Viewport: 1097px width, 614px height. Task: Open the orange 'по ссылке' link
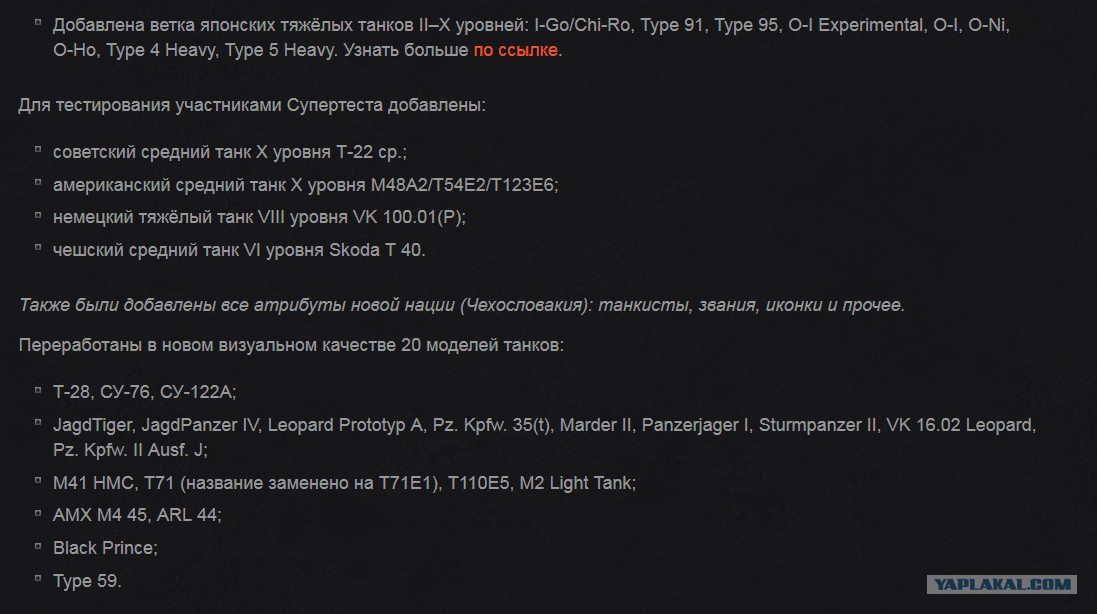[x=516, y=50]
